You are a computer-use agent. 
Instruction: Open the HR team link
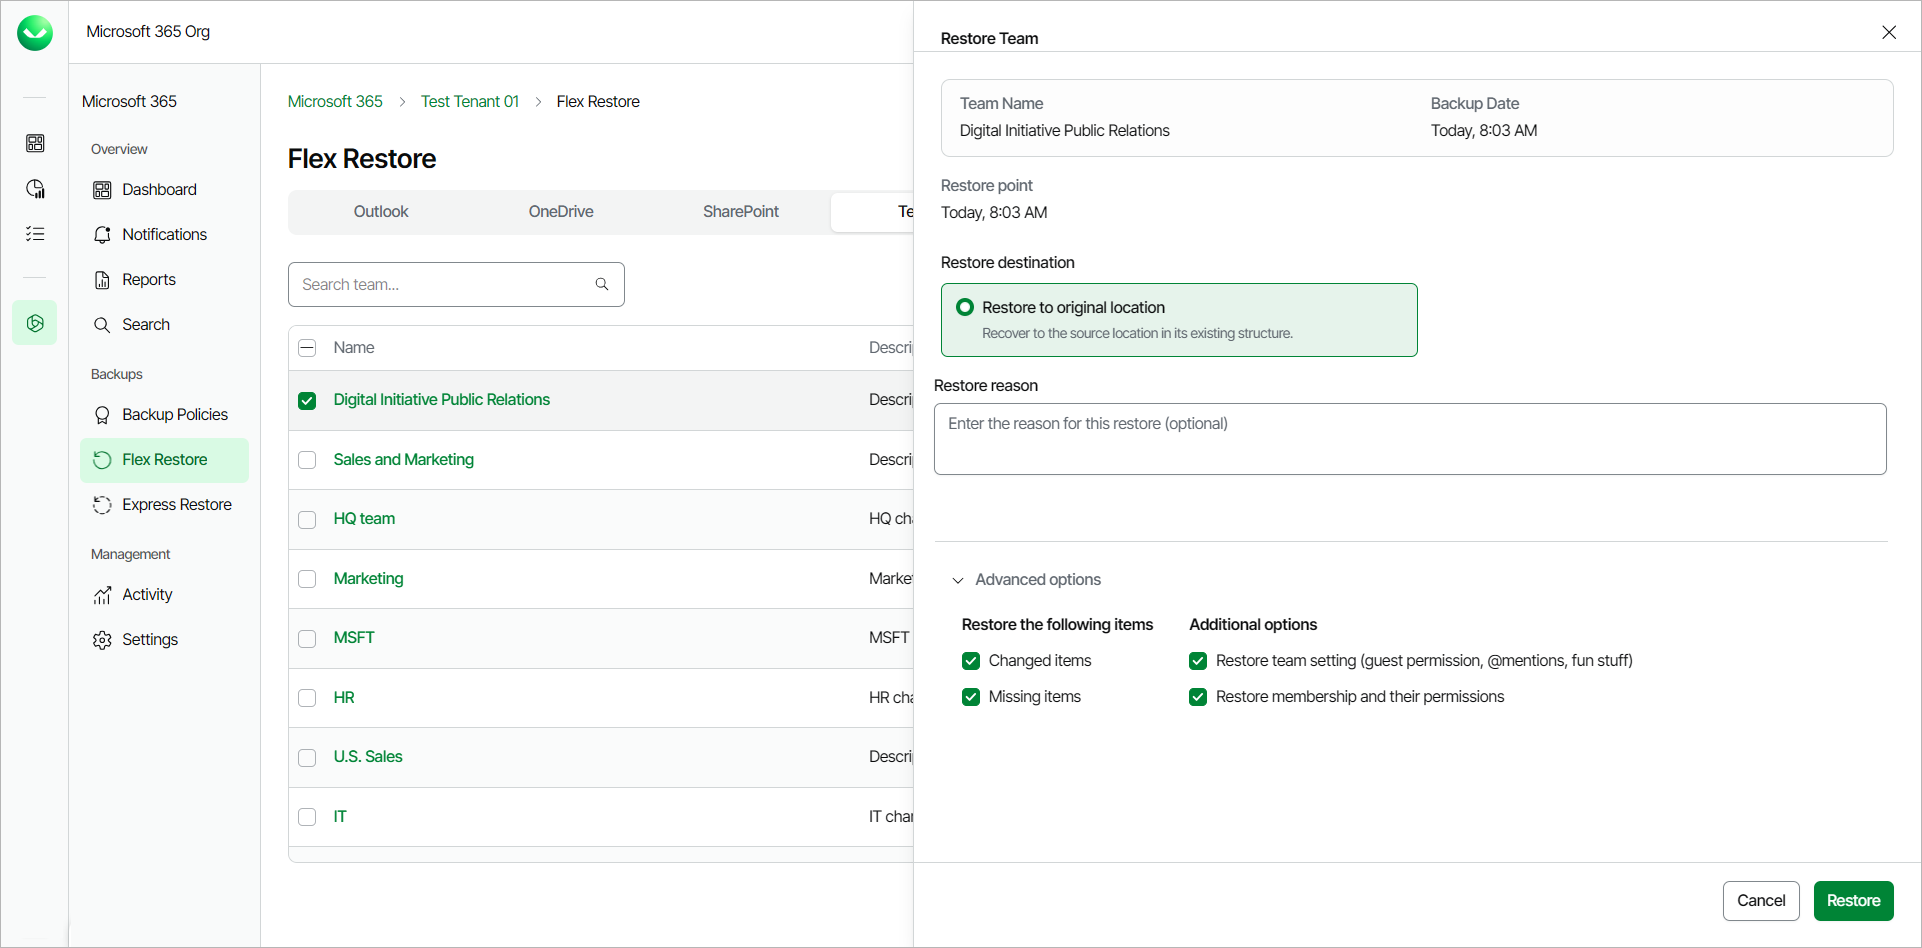click(x=344, y=698)
